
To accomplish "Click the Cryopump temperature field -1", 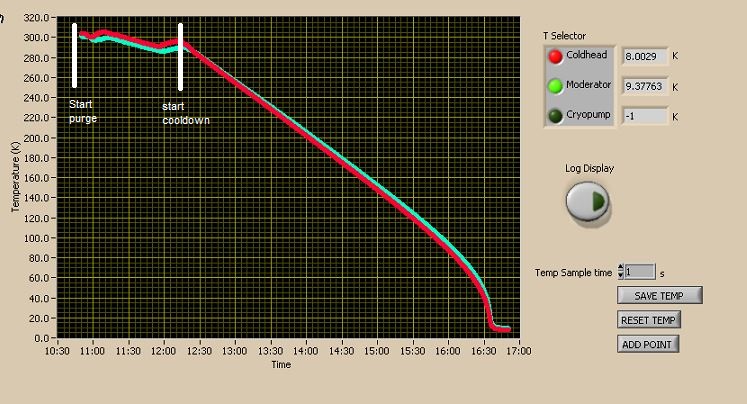I will (x=645, y=116).
